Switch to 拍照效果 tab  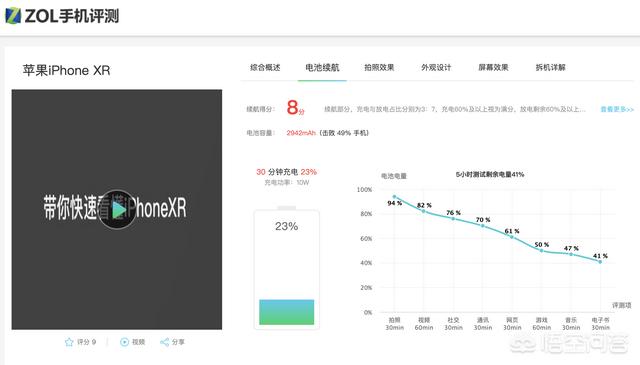(x=379, y=67)
